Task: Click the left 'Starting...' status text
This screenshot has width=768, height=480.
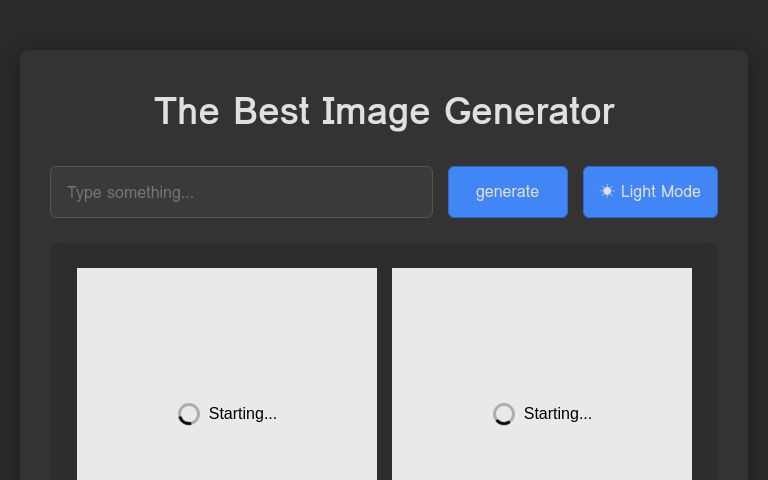Action: click(243, 414)
